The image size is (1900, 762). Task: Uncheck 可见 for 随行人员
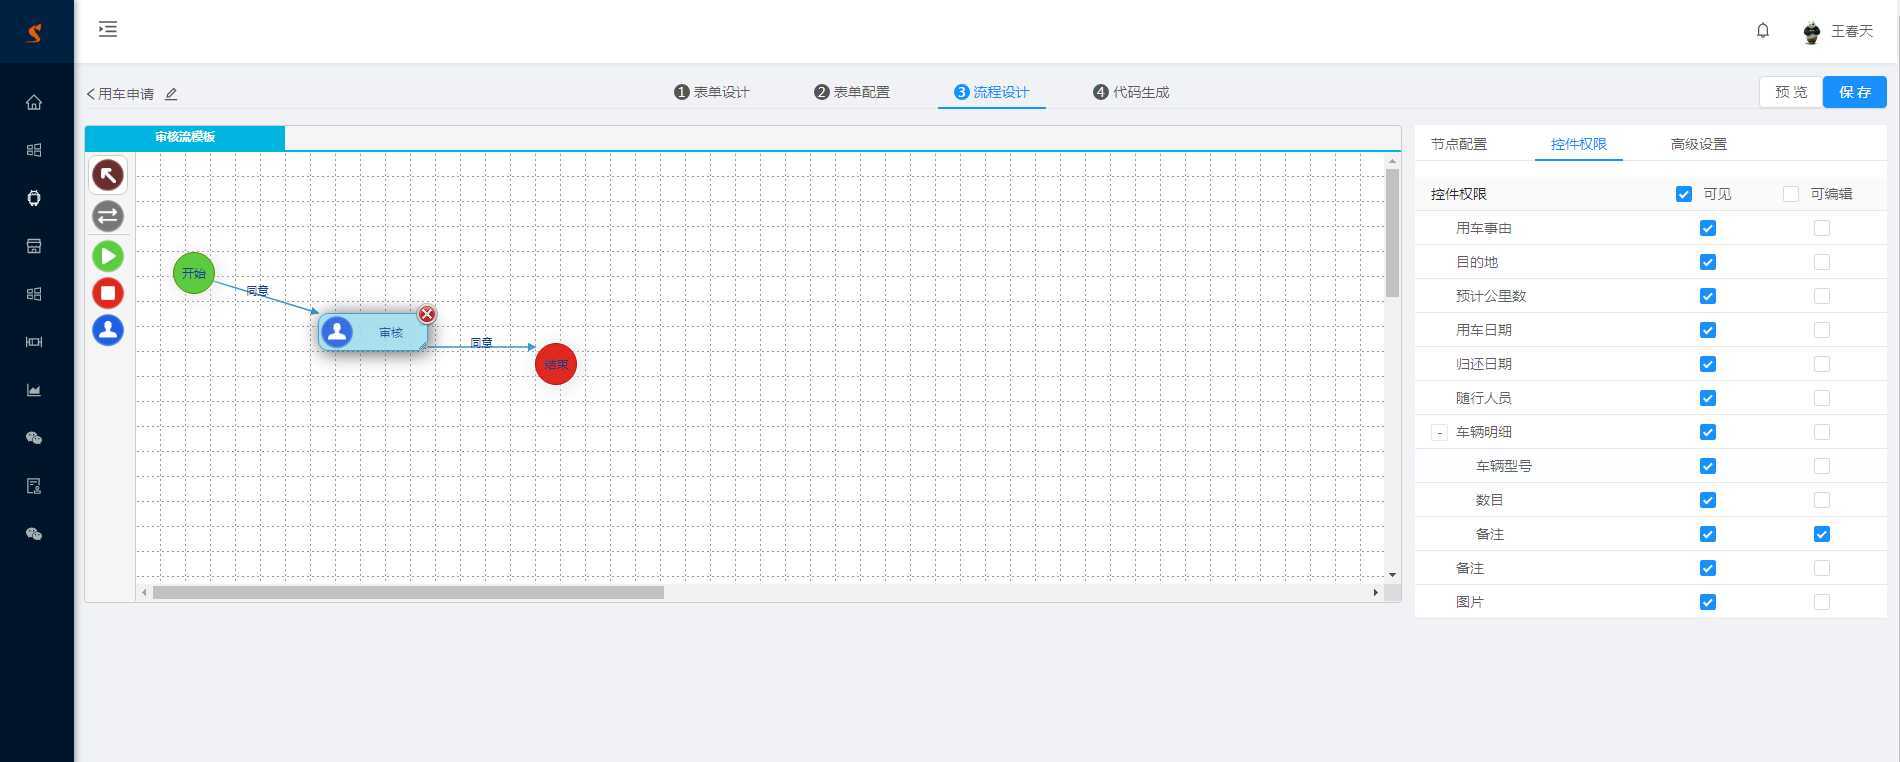pos(1708,398)
